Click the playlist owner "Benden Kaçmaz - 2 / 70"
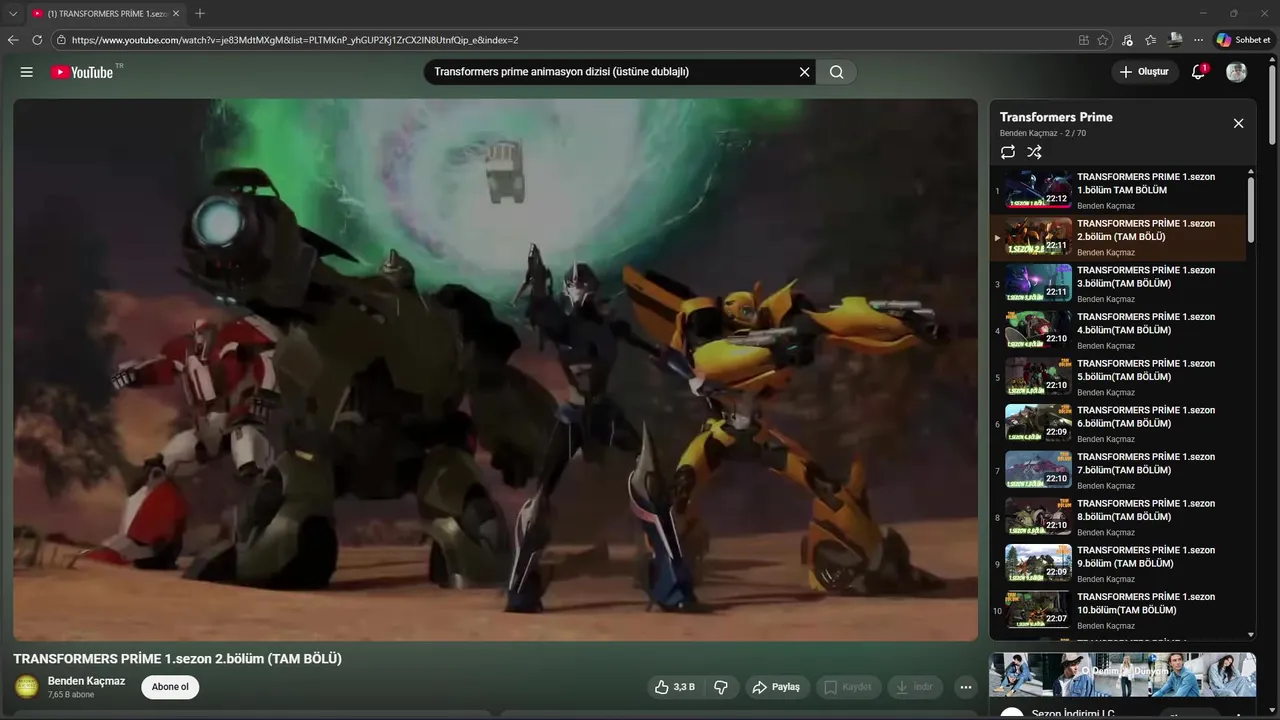This screenshot has width=1280, height=720. click(x=1043, y=133)
